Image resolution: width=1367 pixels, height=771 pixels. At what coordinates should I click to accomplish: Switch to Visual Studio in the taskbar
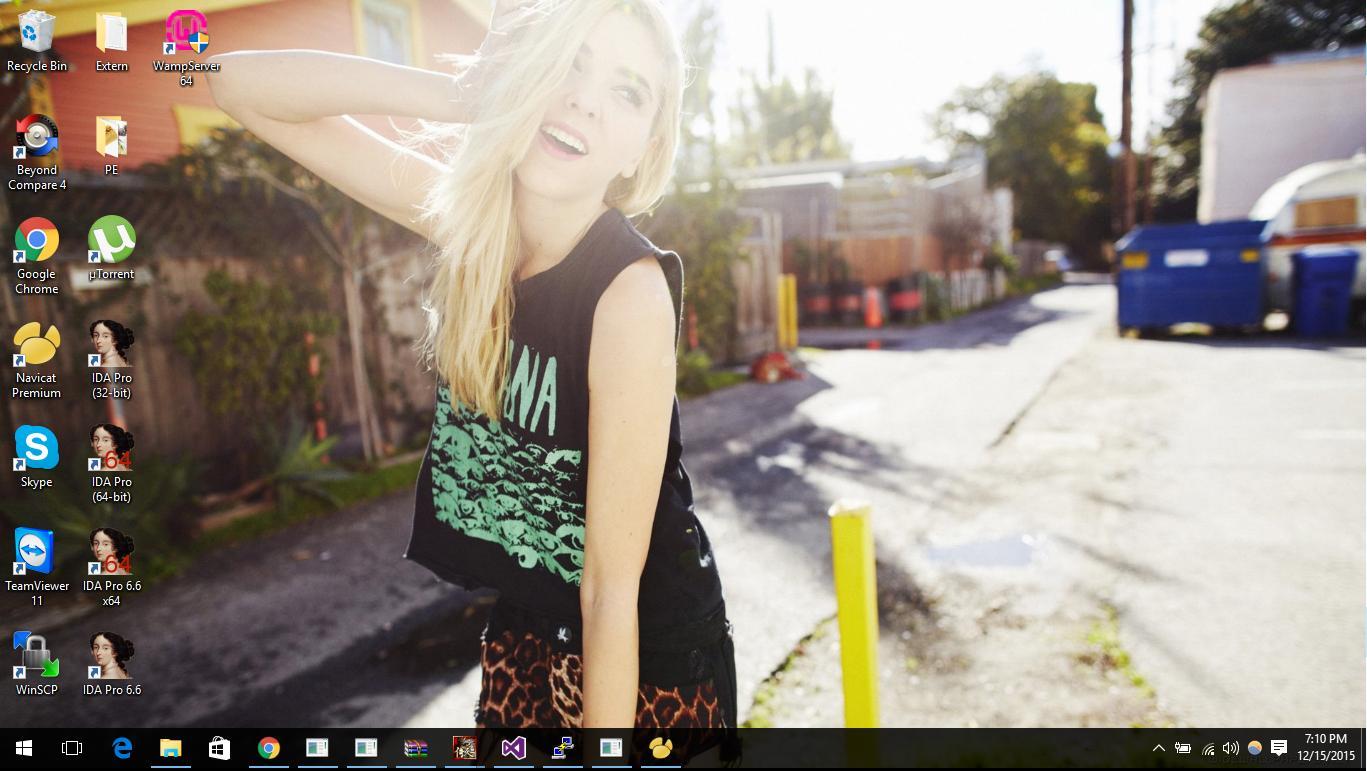pyautogui.click(x=514, y=748)
